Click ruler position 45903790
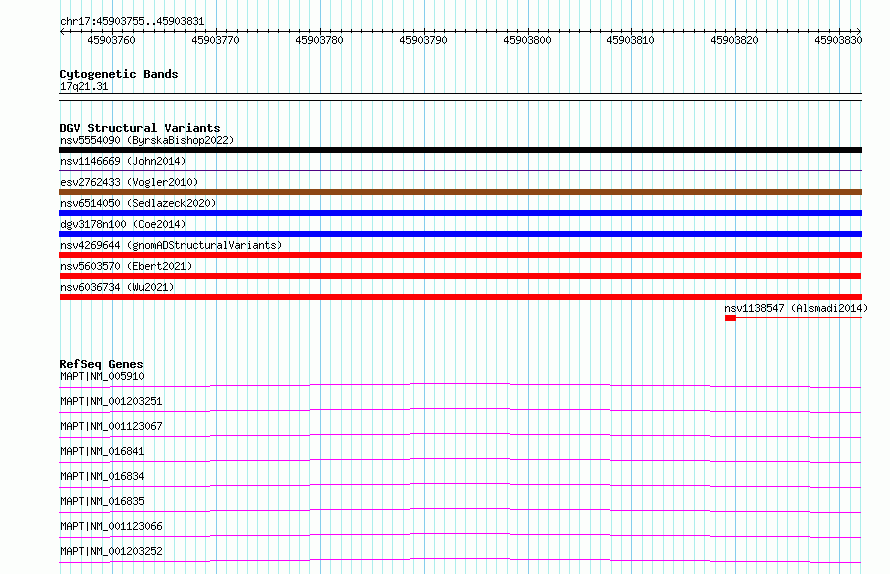The image size is (890, 574). pos(423,40)
